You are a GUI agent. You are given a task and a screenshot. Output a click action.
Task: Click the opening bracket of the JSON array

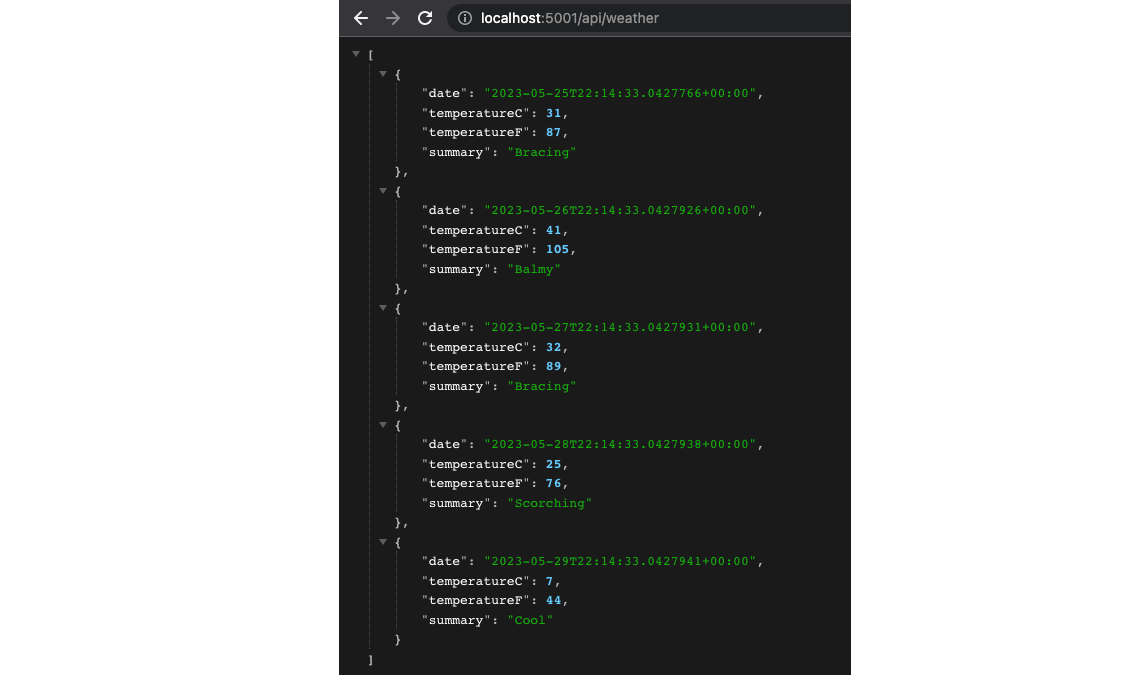[x=370, y=54]
